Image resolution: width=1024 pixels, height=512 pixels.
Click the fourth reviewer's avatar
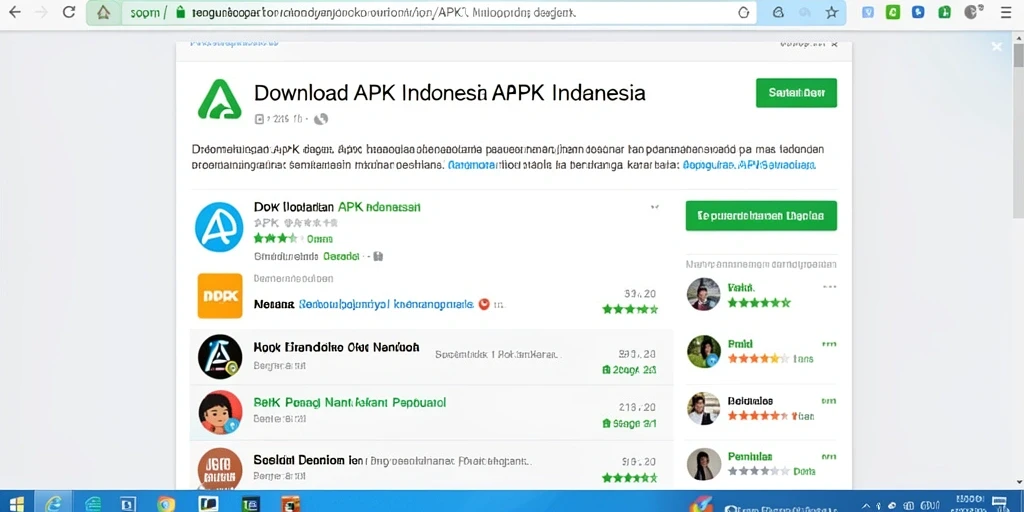pos(703,464)
